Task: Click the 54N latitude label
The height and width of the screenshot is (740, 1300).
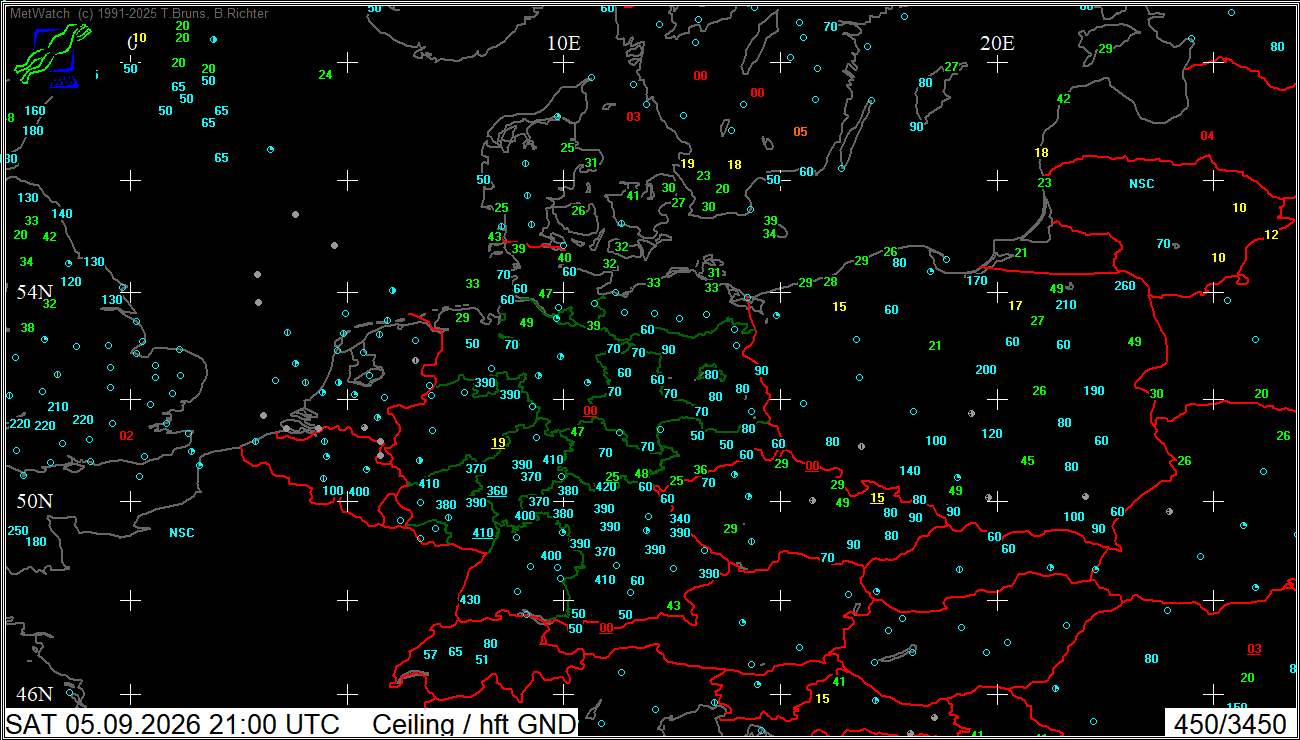Action: [34, 292]
